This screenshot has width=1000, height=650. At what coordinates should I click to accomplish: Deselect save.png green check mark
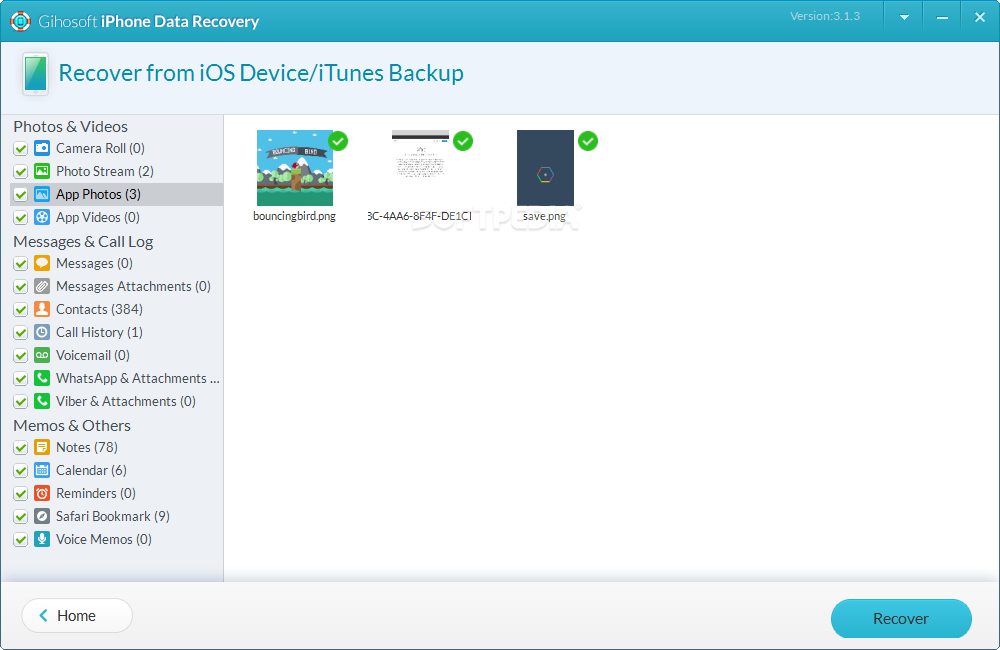[x=588, y=141]
